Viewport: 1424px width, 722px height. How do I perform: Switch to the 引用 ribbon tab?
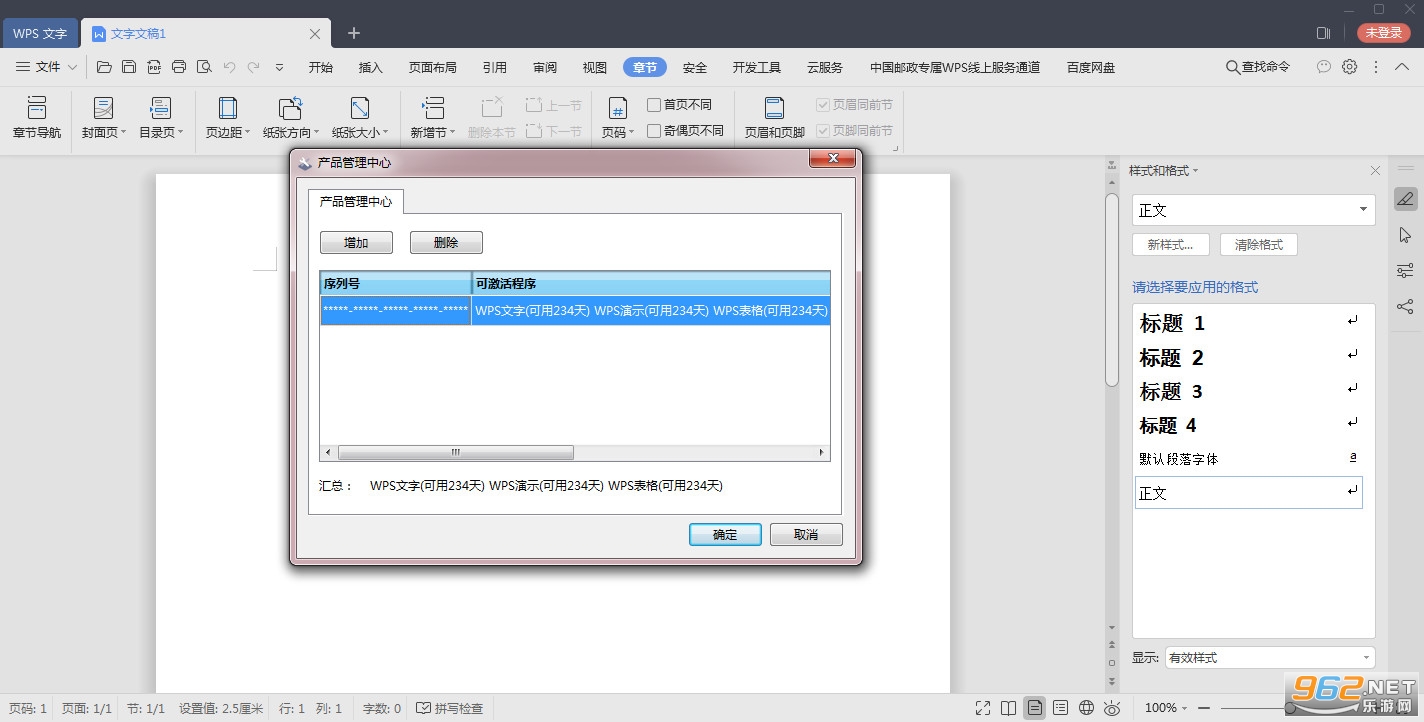(x=495, y=67)
